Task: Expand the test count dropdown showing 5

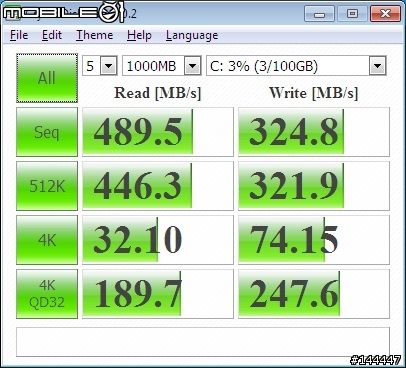Action: (109, 66)
